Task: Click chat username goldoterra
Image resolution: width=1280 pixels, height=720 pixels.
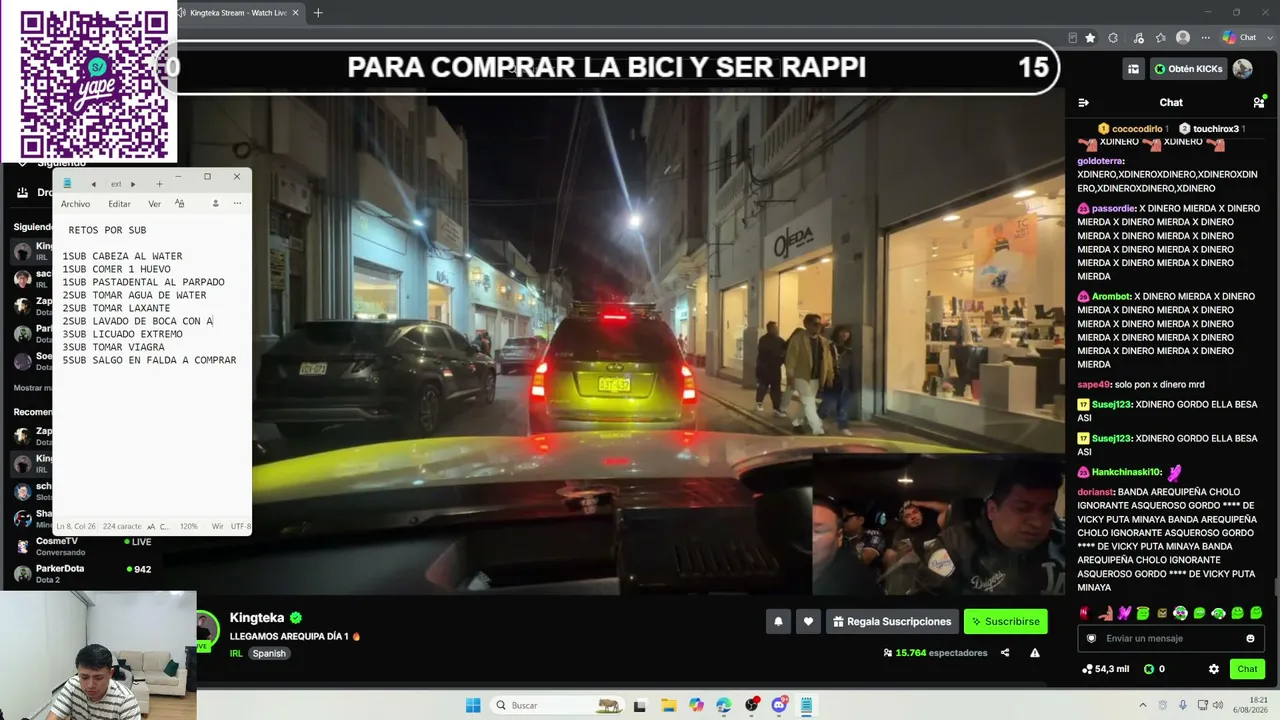Action: [x=1100, y=161]
